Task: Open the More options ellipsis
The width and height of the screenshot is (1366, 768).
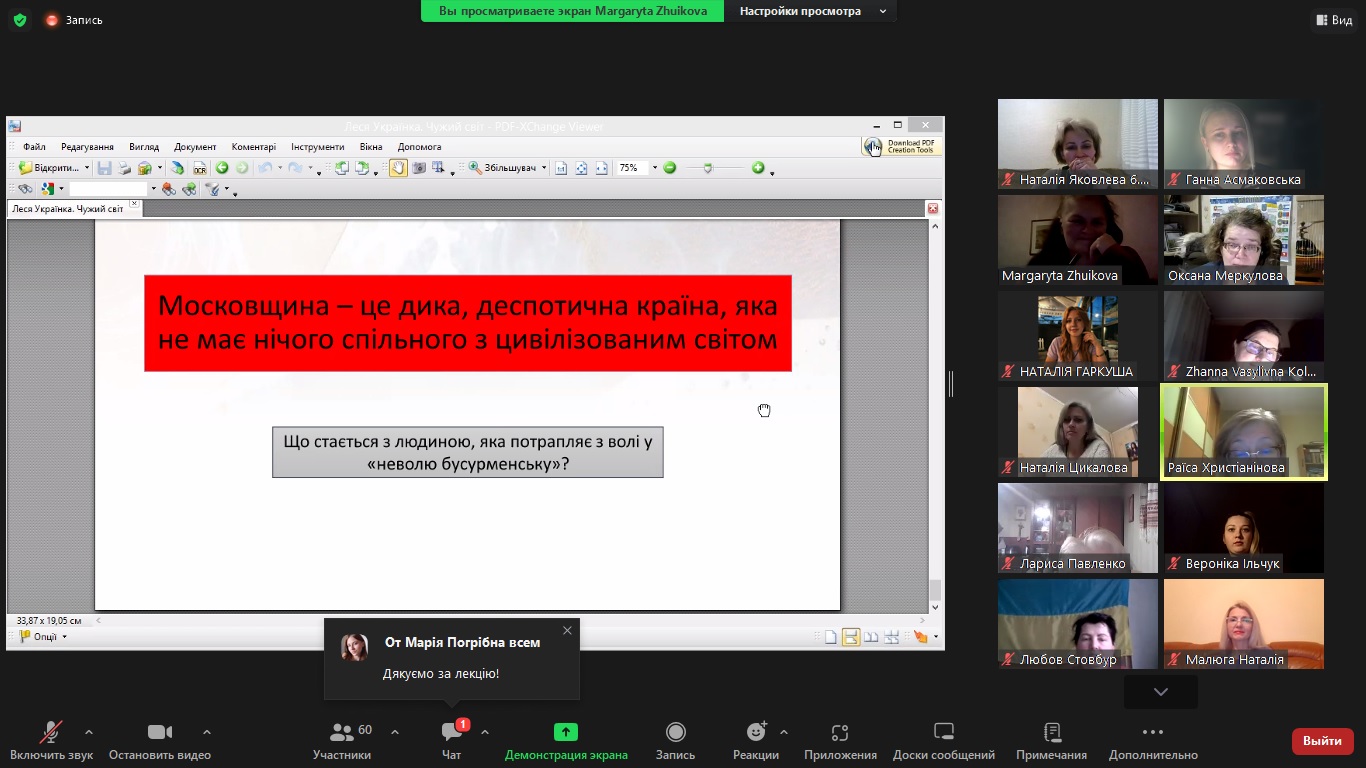Action: pos(1152,733)
